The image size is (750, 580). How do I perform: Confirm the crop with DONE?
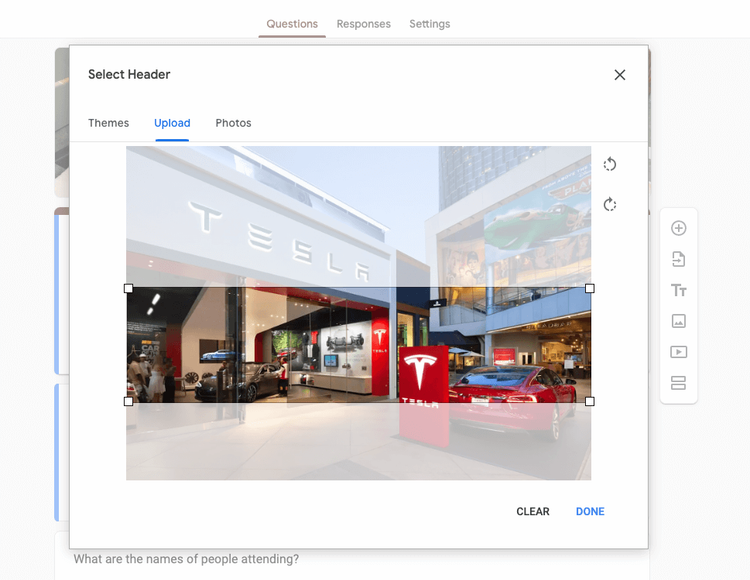[590, 511]
